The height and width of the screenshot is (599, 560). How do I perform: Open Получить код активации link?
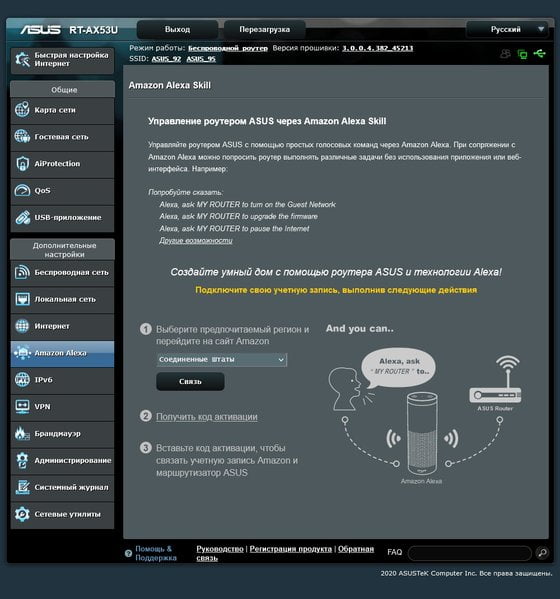[207, 417]
